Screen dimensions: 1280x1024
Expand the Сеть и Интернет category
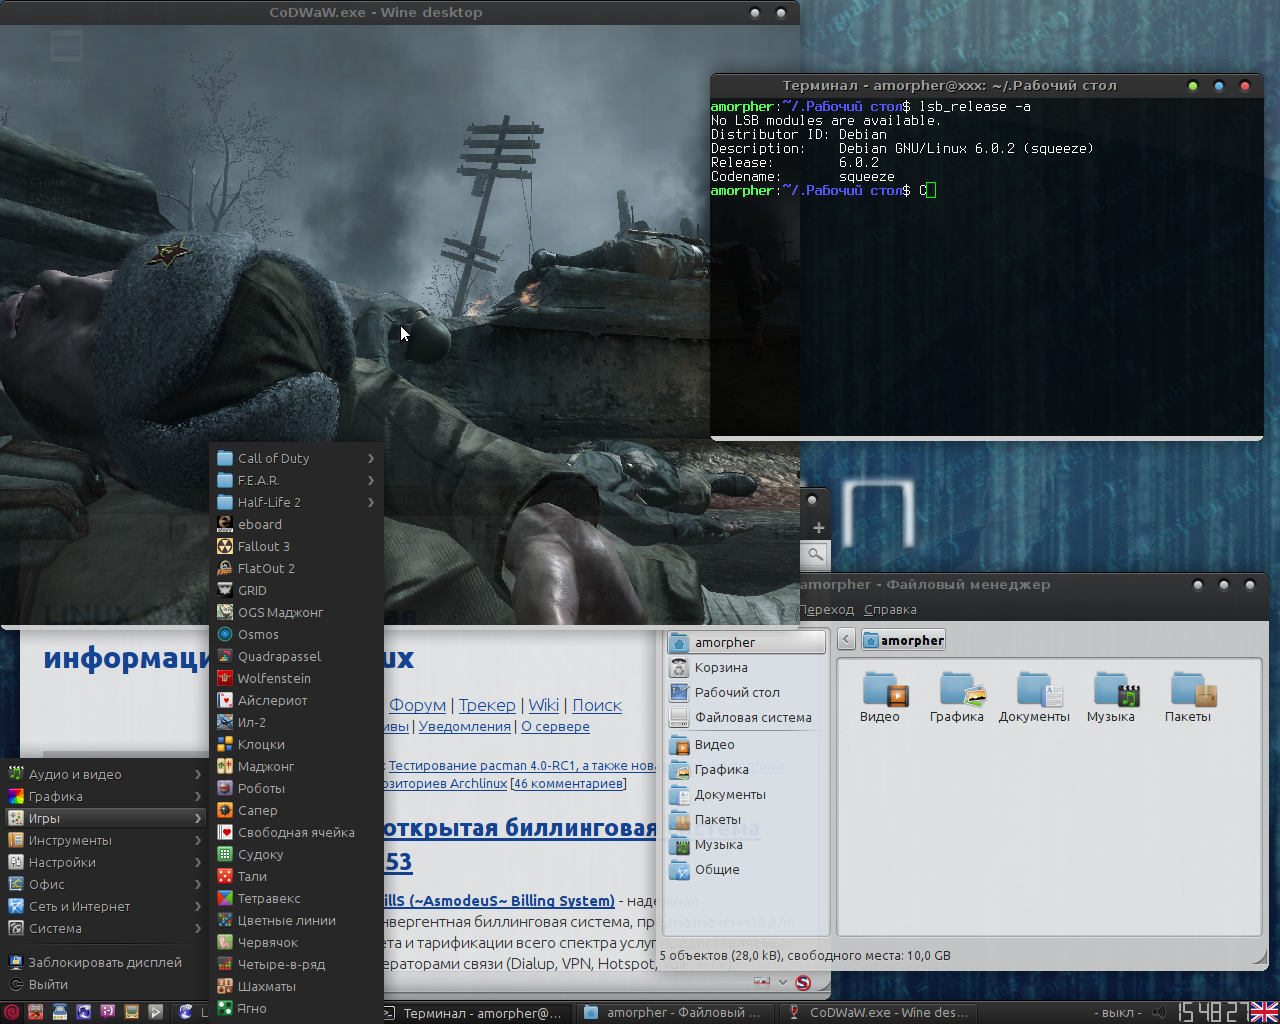click(x=104, y=906)
